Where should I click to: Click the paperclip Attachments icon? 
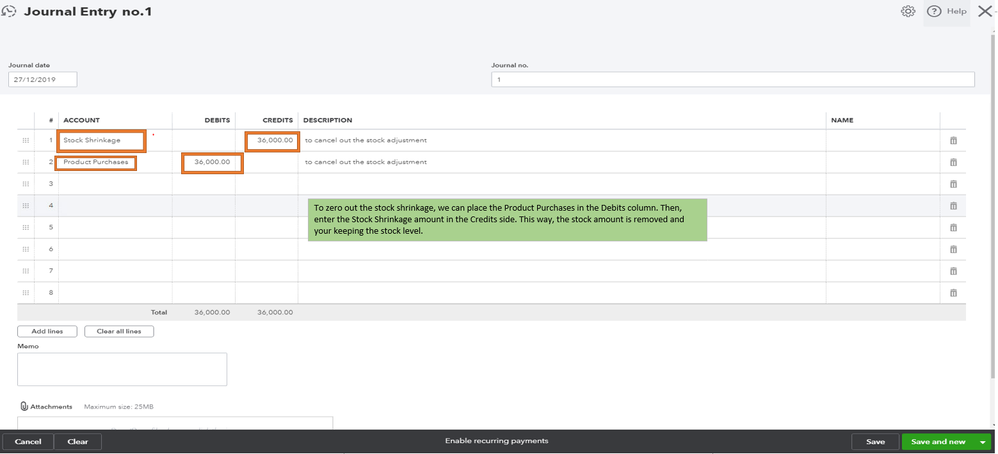pos(24,407)
